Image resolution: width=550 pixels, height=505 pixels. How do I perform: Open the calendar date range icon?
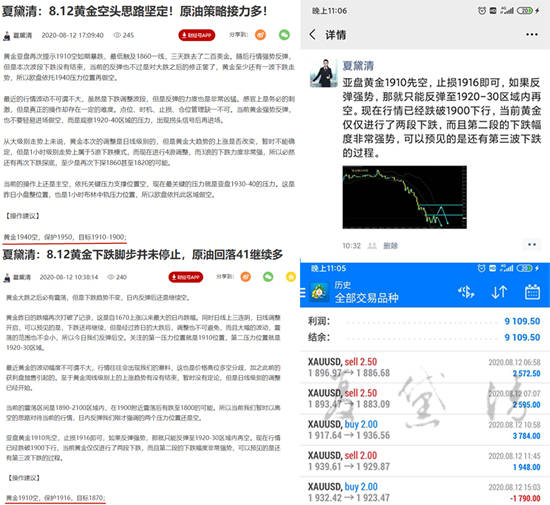pos(532,292)
